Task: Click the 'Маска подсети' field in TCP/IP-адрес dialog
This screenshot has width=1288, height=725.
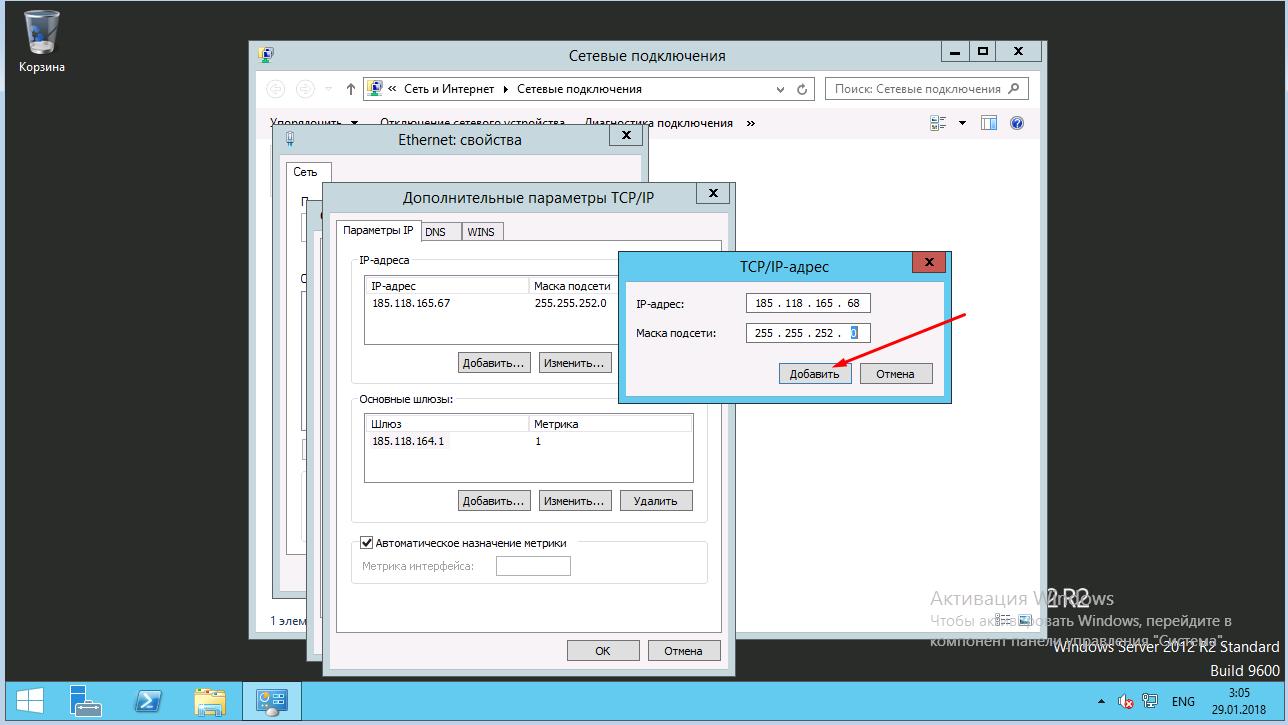Action: tap(808, 333)
